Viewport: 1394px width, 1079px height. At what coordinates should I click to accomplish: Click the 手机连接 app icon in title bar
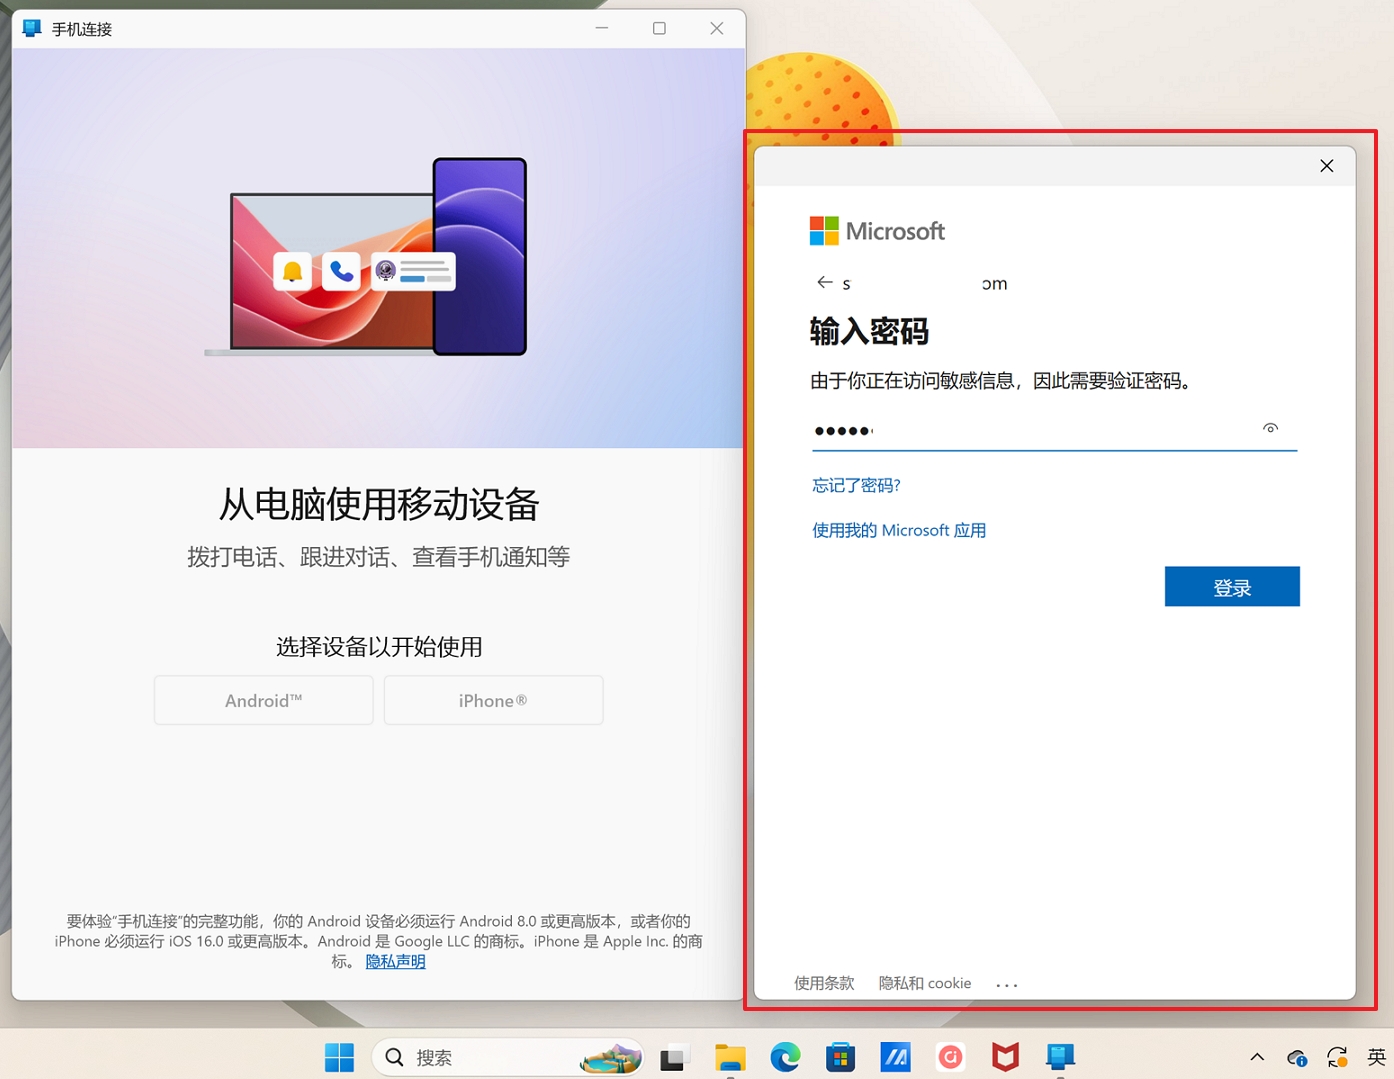coord(32,28)
